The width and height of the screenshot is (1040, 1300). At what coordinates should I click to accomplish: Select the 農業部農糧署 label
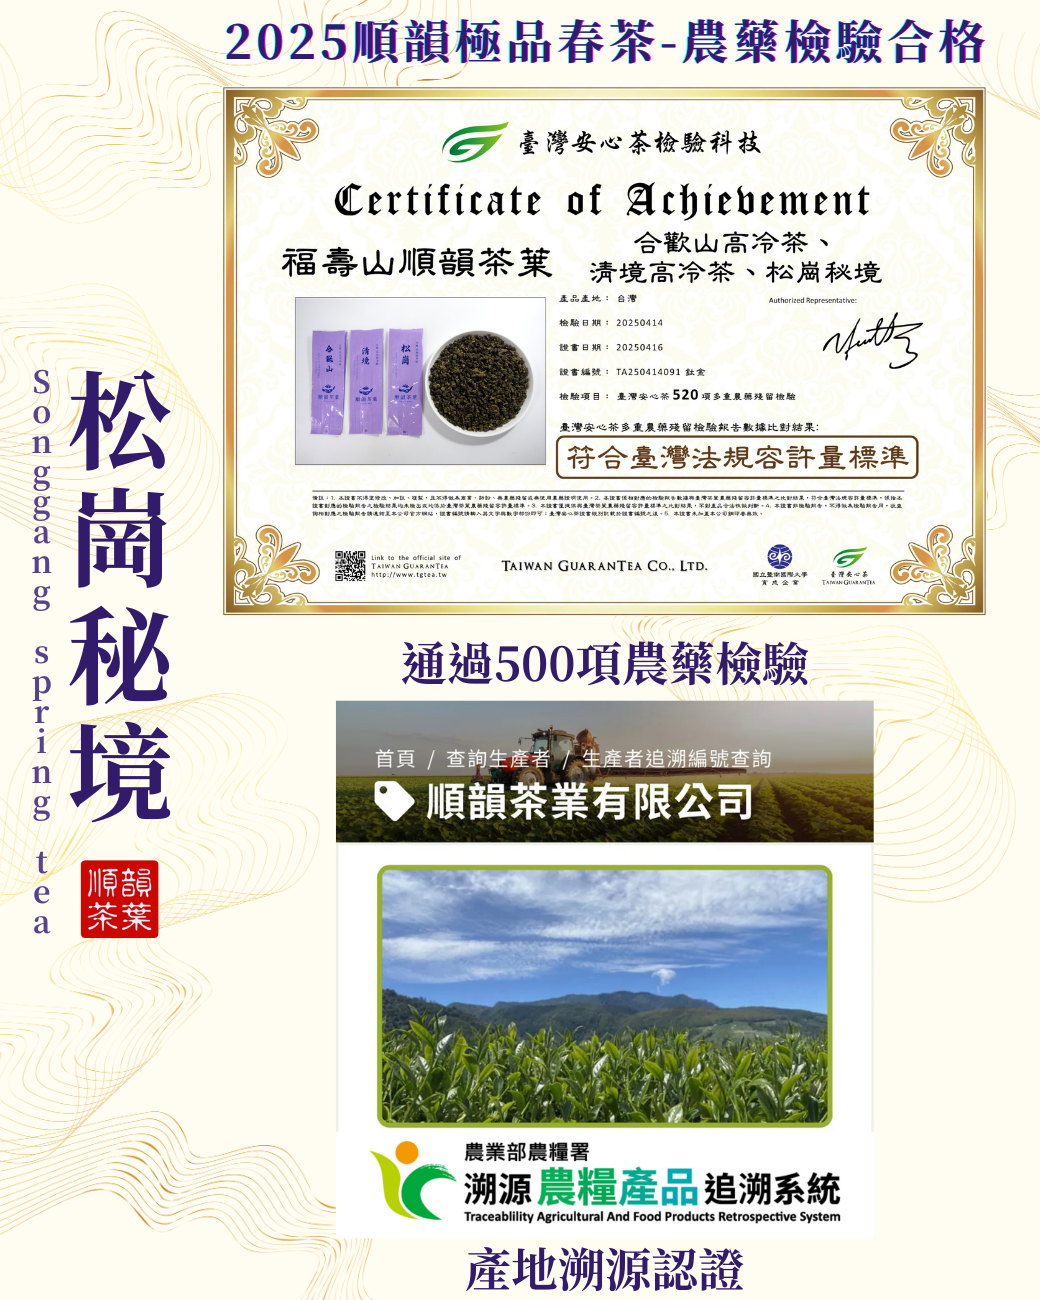(x=527, y=1152)
